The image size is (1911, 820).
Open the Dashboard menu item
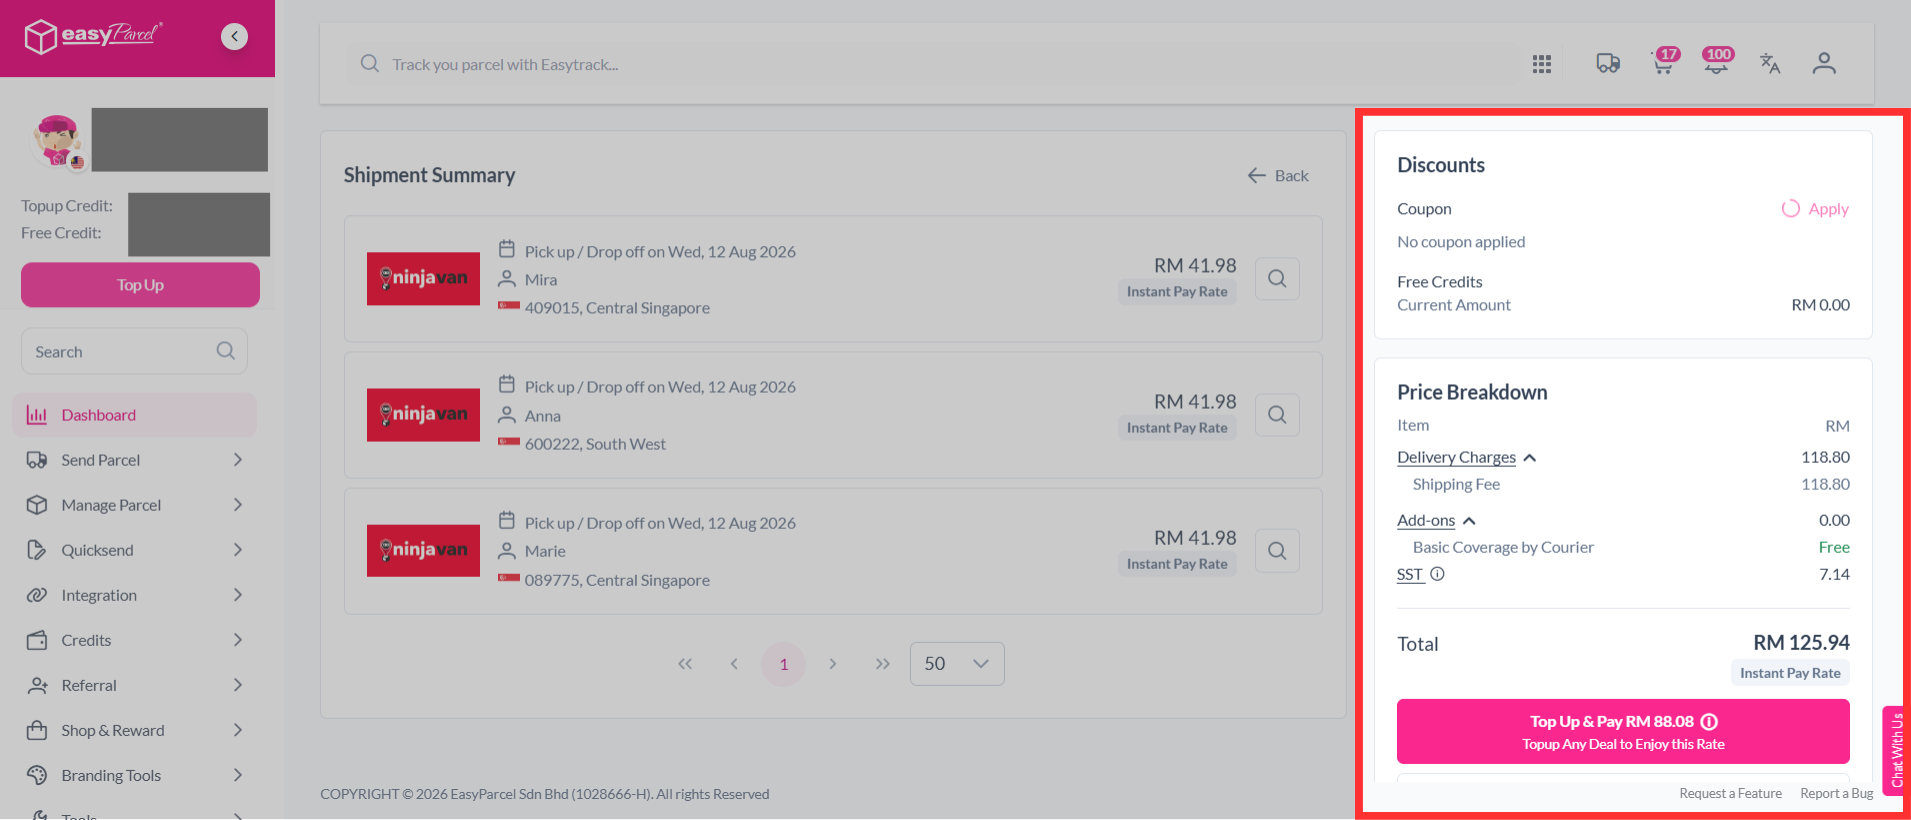tap(135, 415)
